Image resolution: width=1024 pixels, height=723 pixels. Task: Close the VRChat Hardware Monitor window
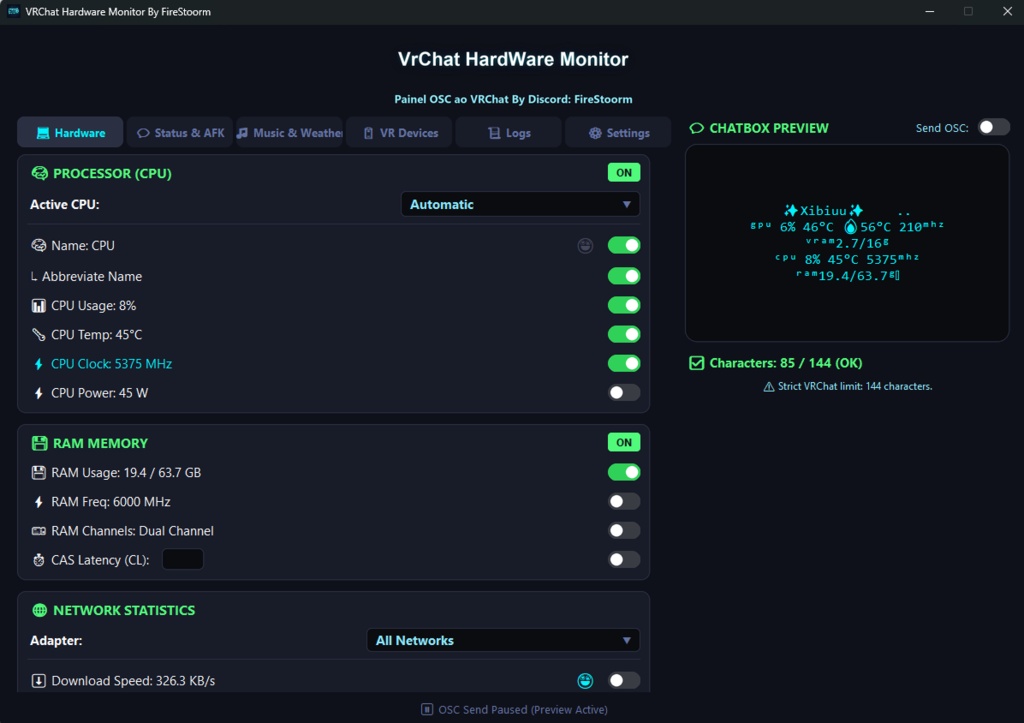point(1007,11)
